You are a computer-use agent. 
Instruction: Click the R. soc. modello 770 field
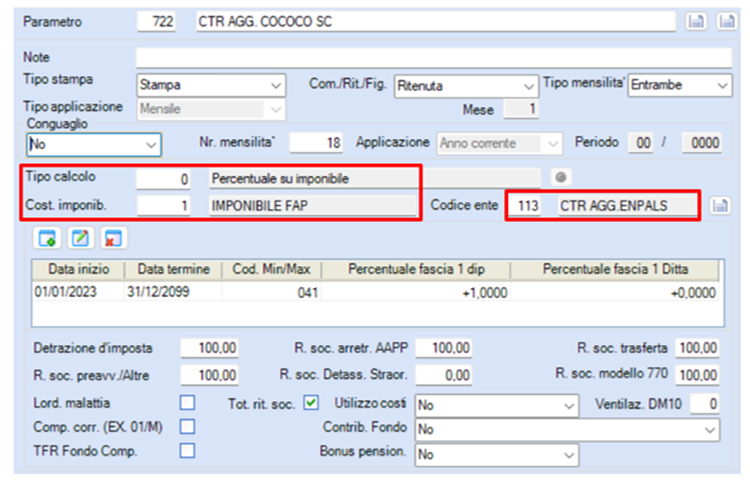click(x=697, y=375)
